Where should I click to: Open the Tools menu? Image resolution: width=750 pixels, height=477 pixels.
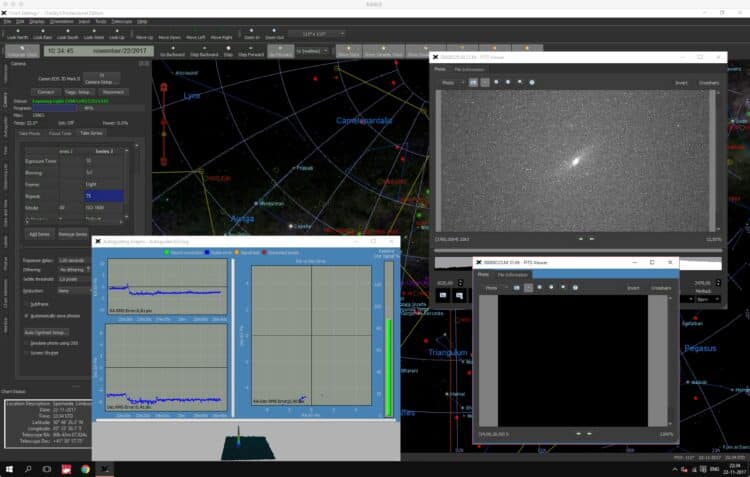click(x=101, y=22)
